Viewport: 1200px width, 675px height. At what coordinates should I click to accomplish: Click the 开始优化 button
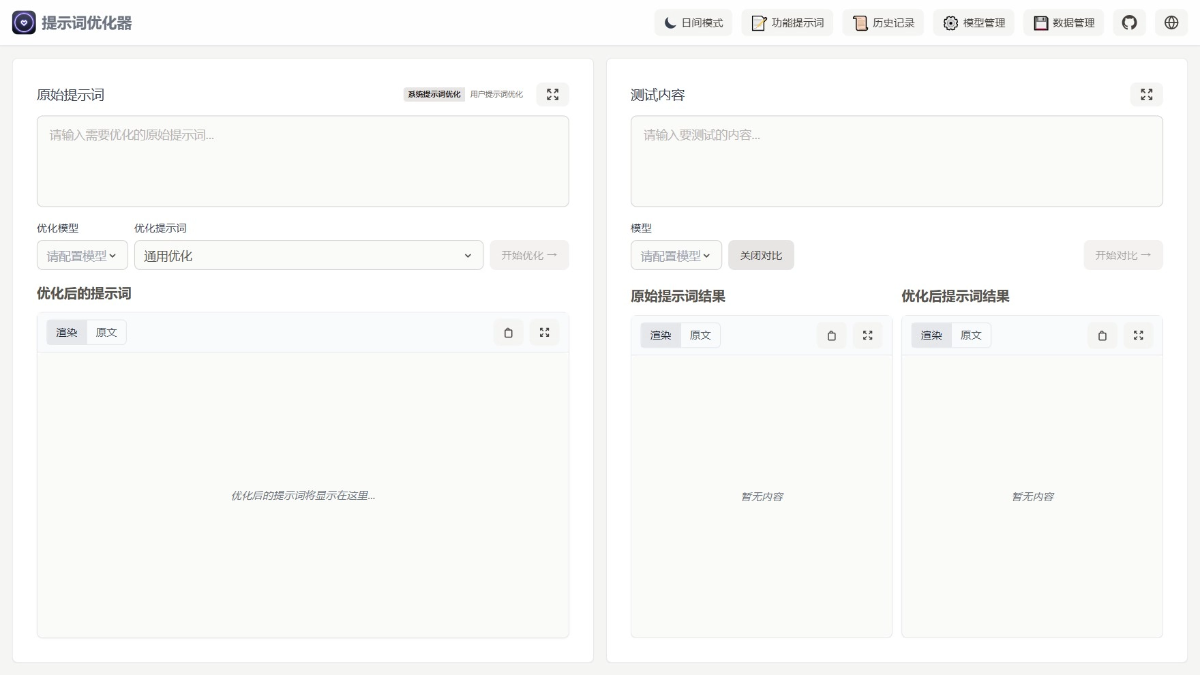(x=529, y=255)
